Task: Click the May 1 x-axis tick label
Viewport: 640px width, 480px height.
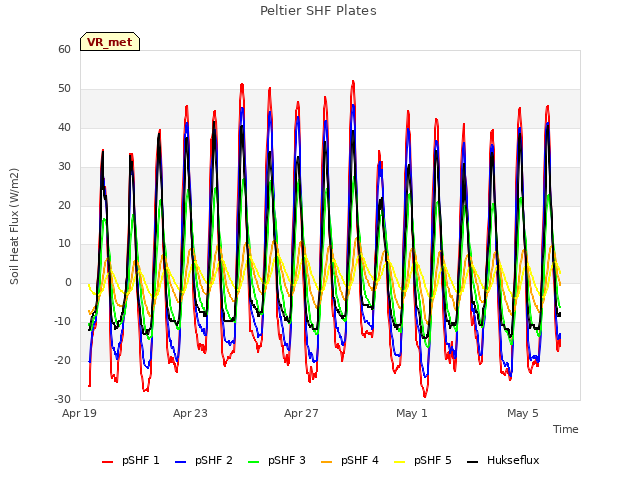Action: pos(412,413)
